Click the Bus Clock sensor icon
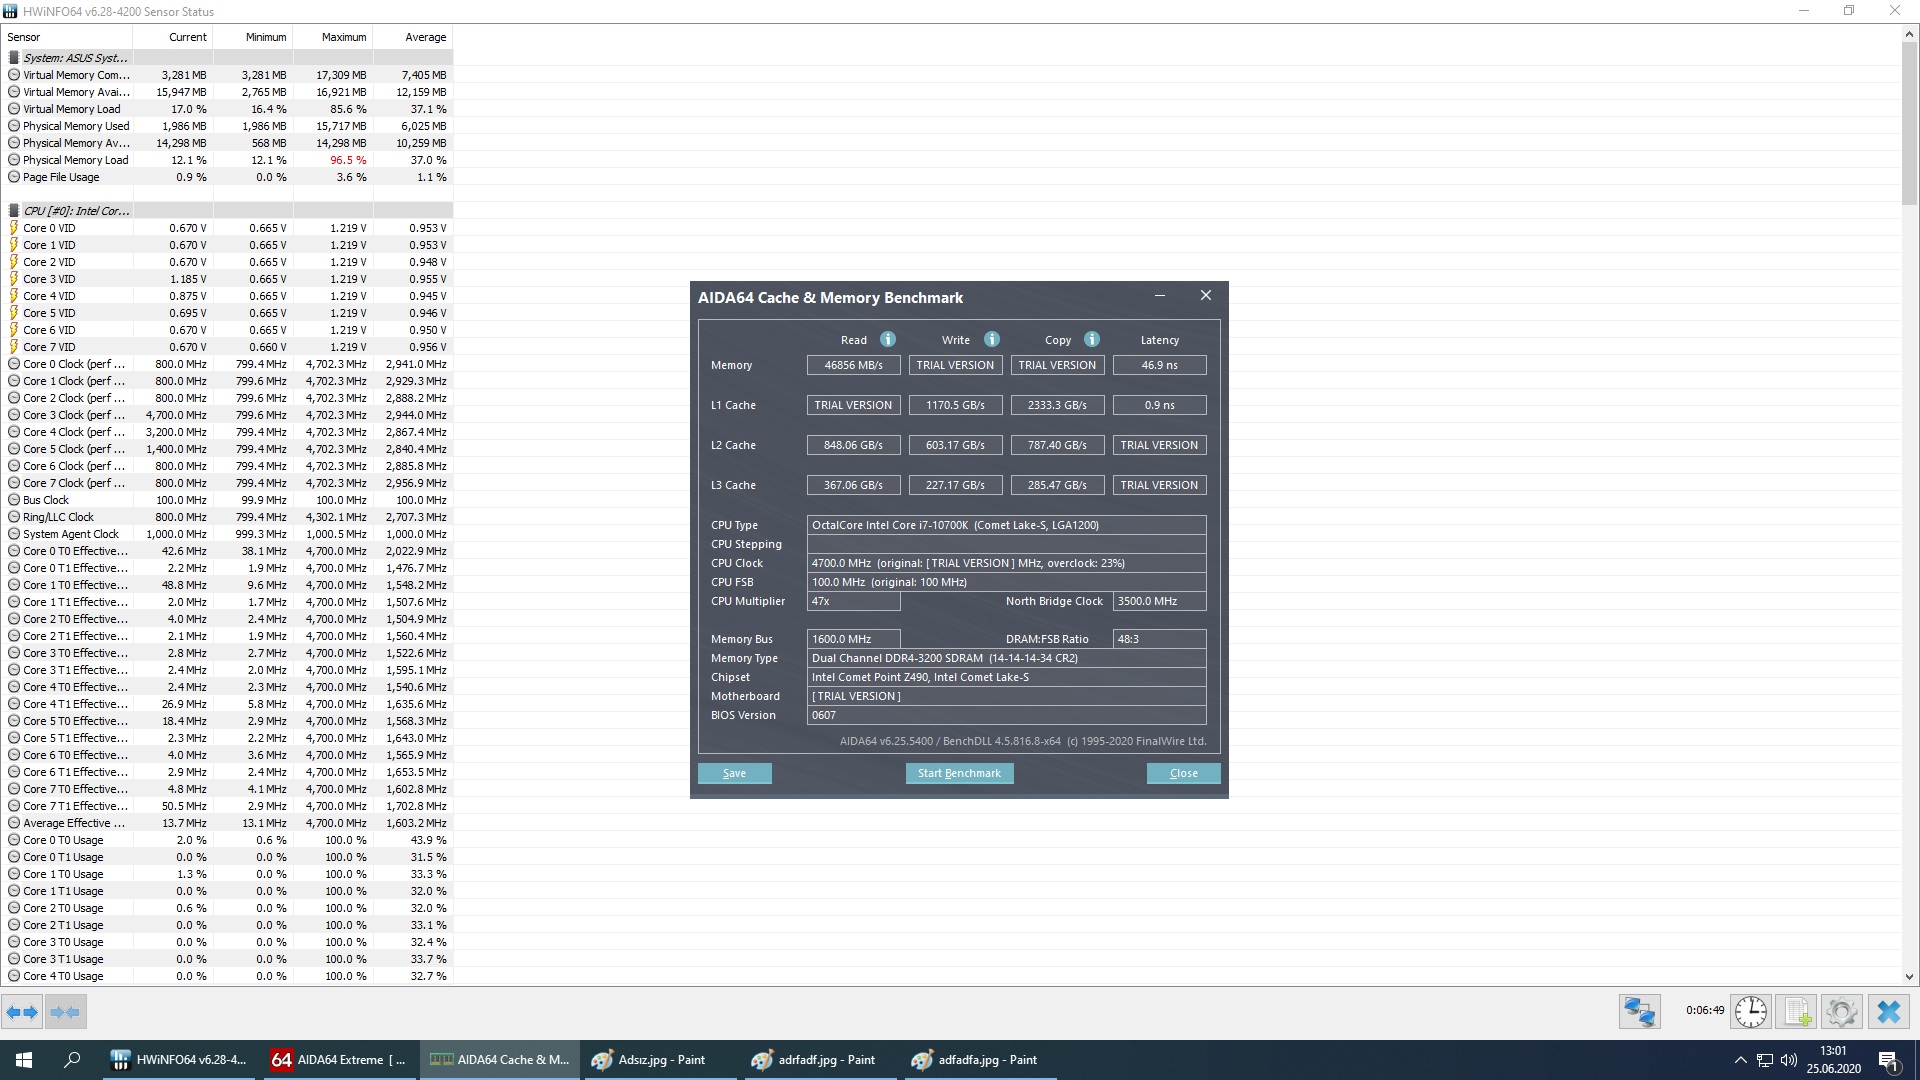Image resolution: width=1920 pixels, height=1080 pixels. point(14,500)
